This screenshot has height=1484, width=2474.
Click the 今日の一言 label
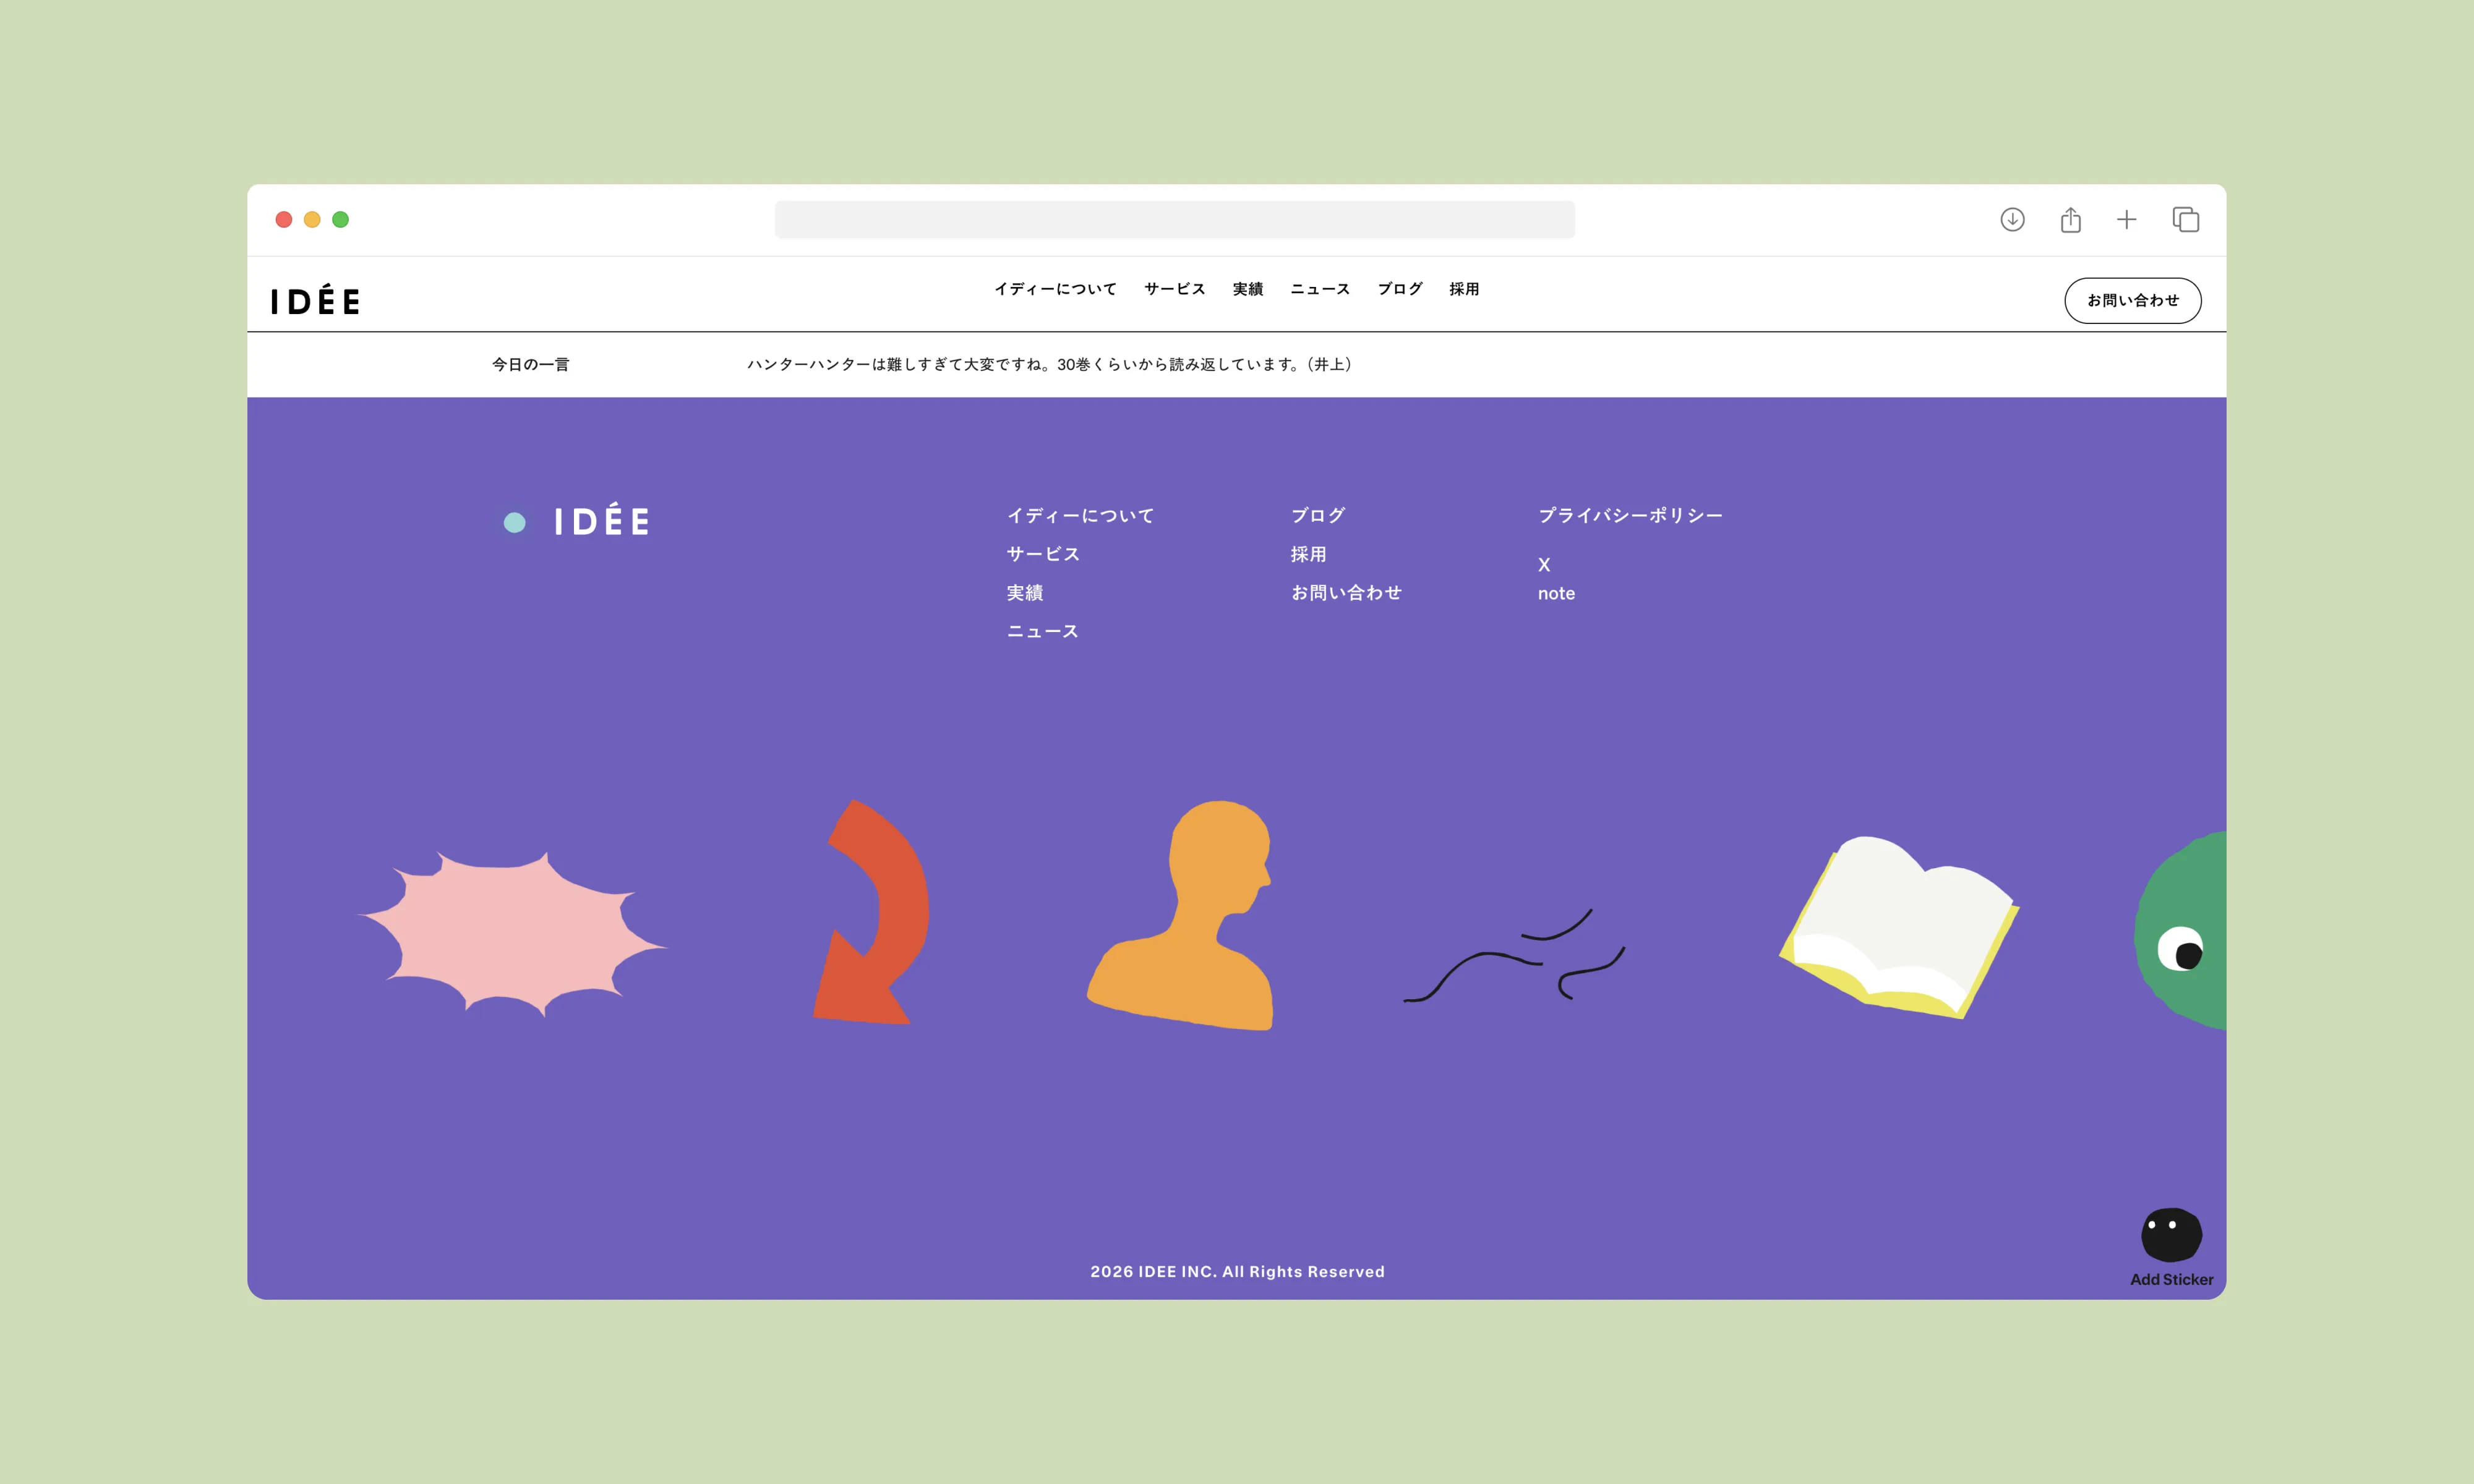coord(530,364)
